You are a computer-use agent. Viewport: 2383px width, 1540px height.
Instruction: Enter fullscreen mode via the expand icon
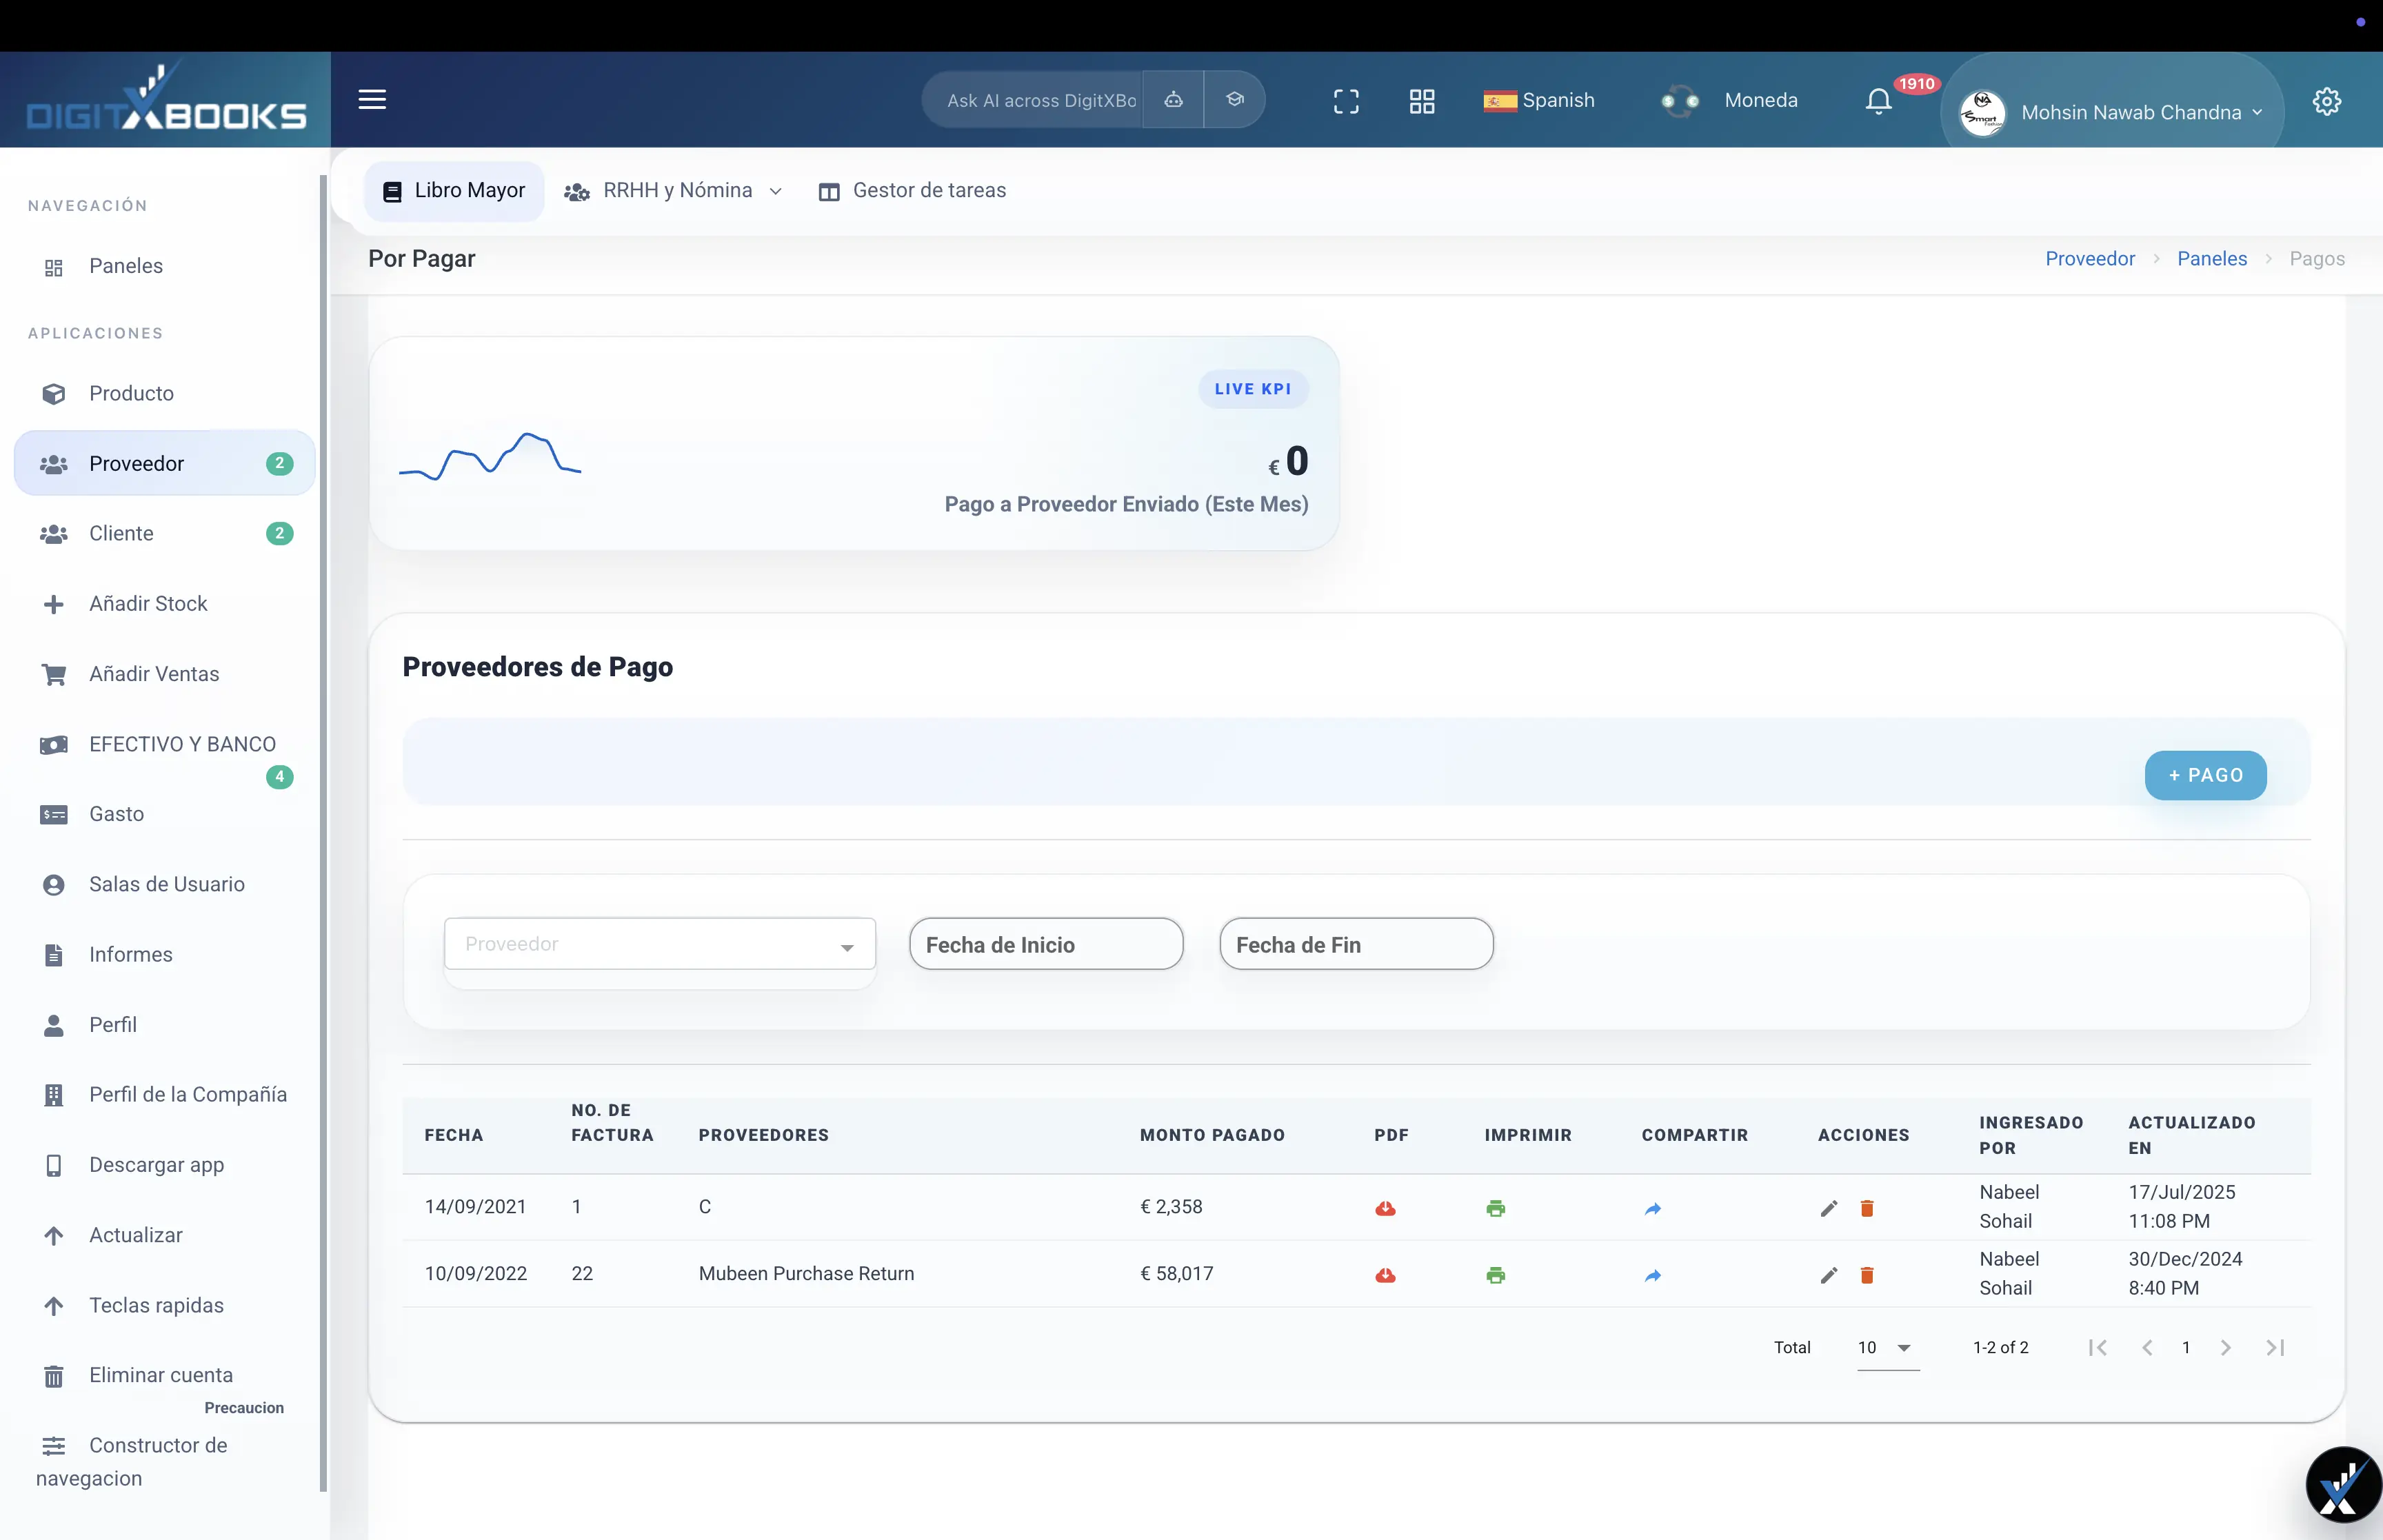click(1345, 100)
